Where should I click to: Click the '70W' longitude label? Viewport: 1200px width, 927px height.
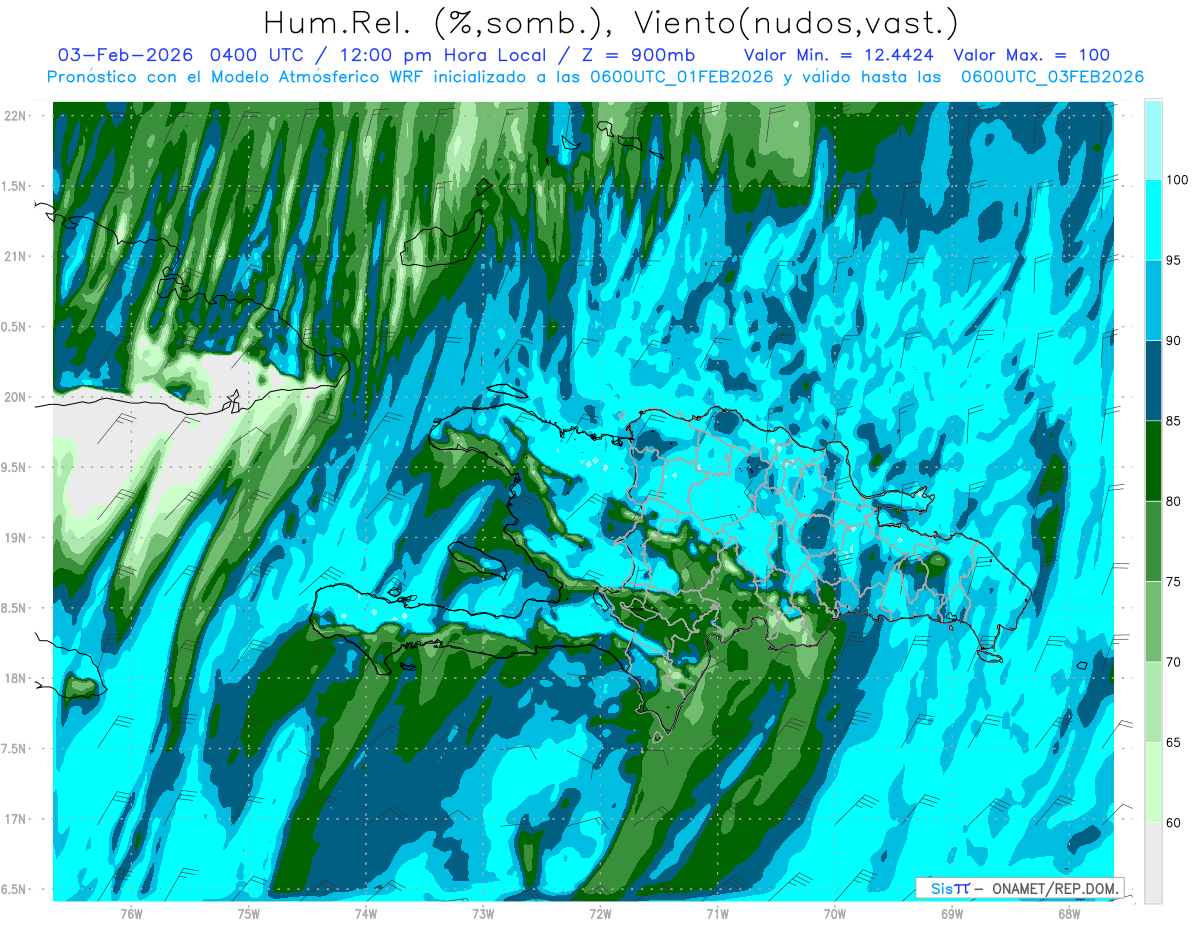tap(835, 913)
